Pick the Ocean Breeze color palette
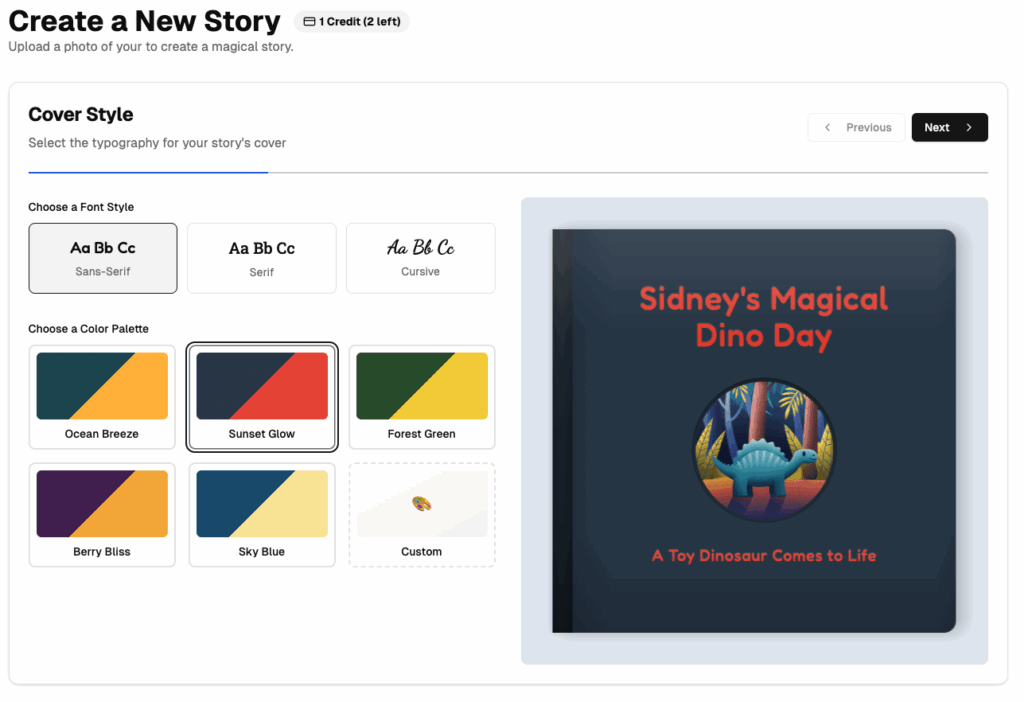1024x702 pixels. pyautogui.click(x=102, y=397)
